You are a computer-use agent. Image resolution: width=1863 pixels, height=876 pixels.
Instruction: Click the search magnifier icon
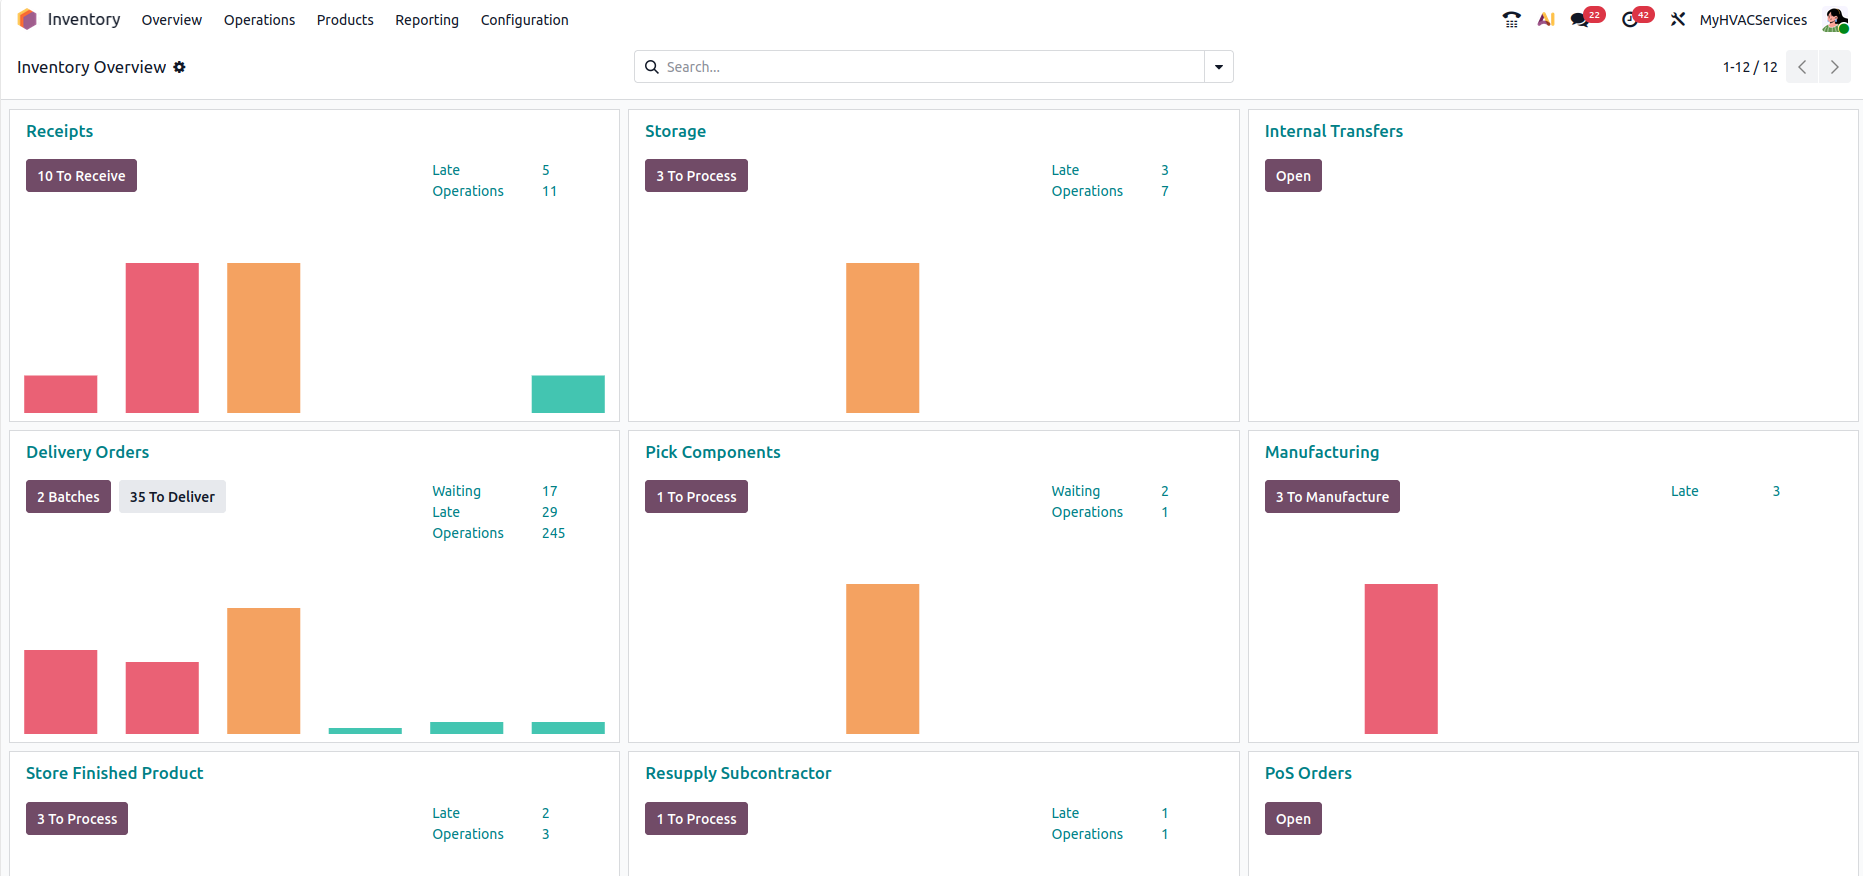point(652,67)
